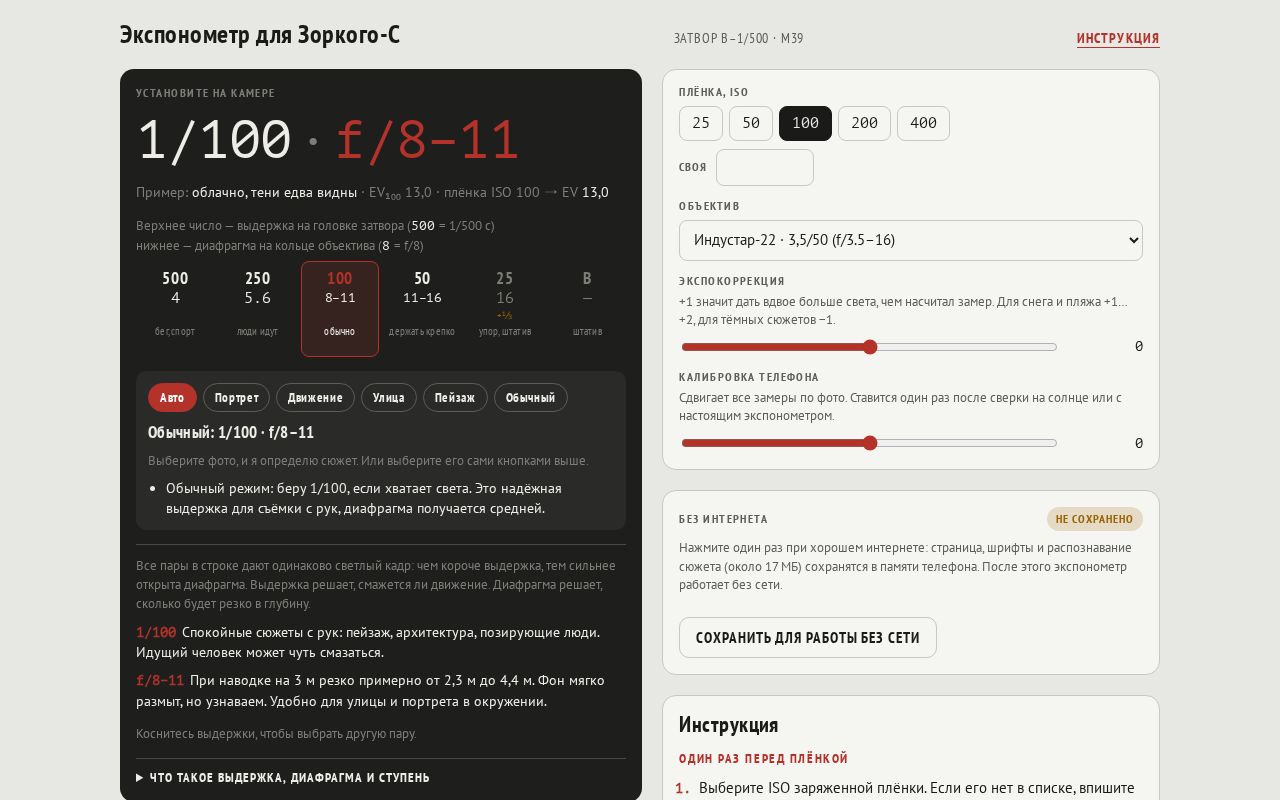Choose the 1/50 f/11–16 exposure pair
Viewport: 1280px width, 800px height.
tap(422, 309)
